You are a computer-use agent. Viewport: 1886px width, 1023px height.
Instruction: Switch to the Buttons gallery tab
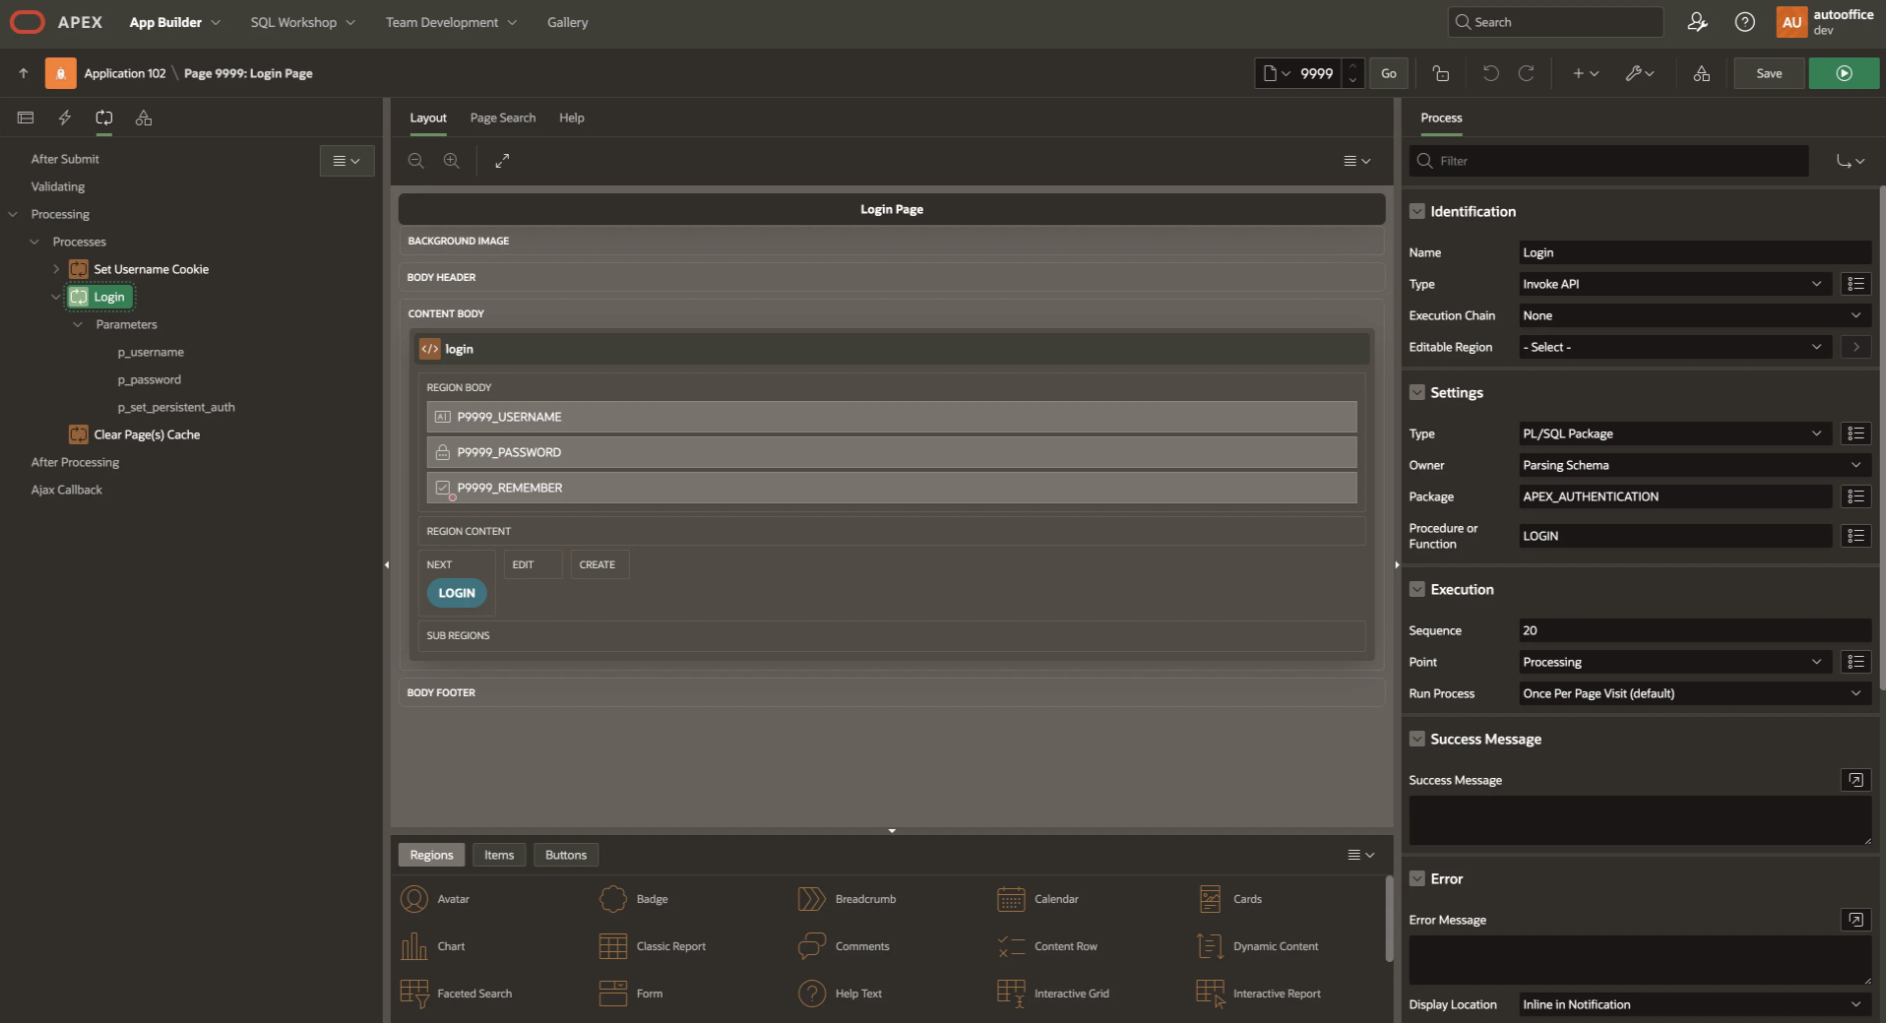click(x=566, y=855)
